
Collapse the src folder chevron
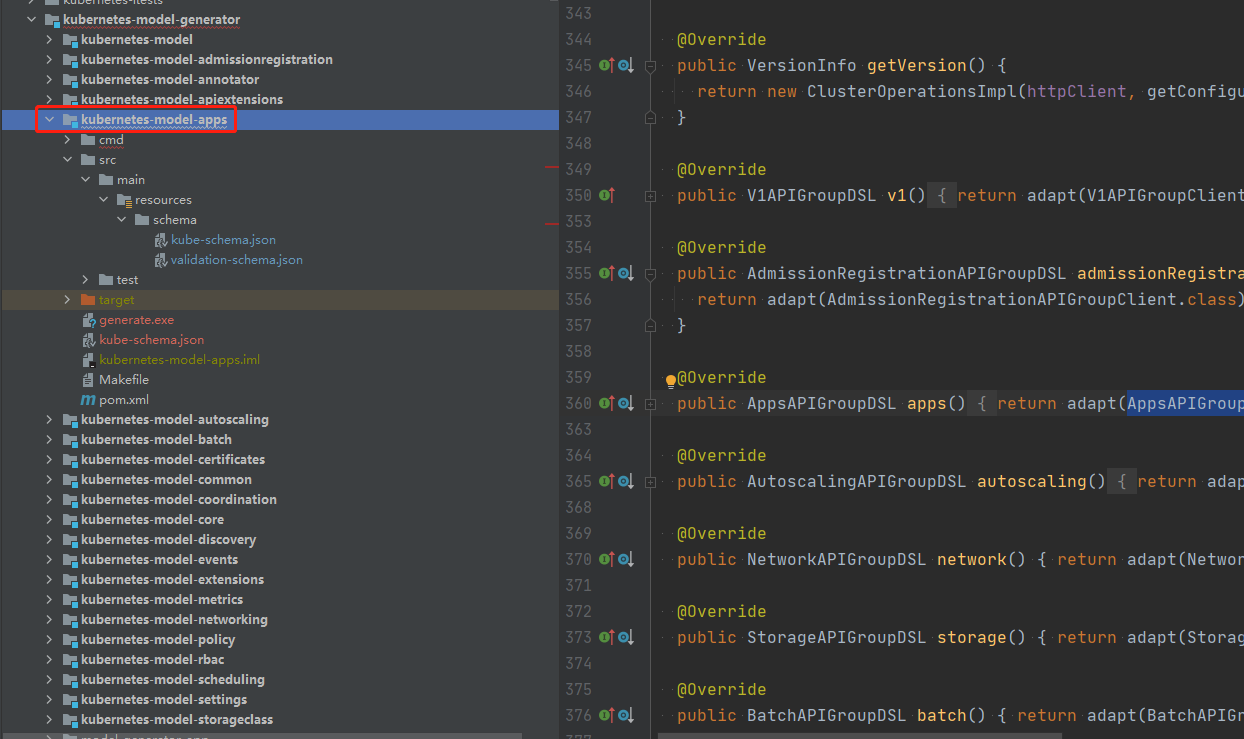(x=68, y=159)
